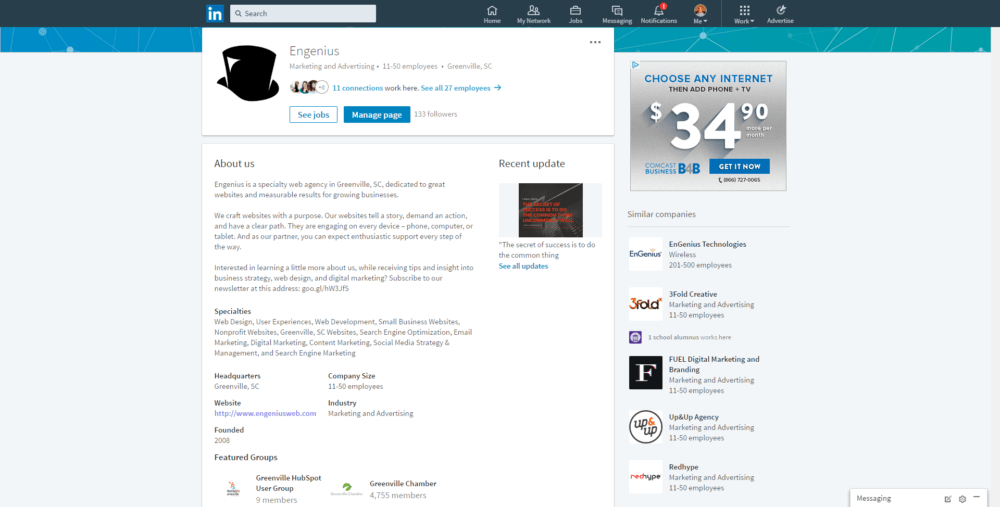
Task: Open 3Fold Creative company name
Action: pyautogui.click(x=693, y=294)
